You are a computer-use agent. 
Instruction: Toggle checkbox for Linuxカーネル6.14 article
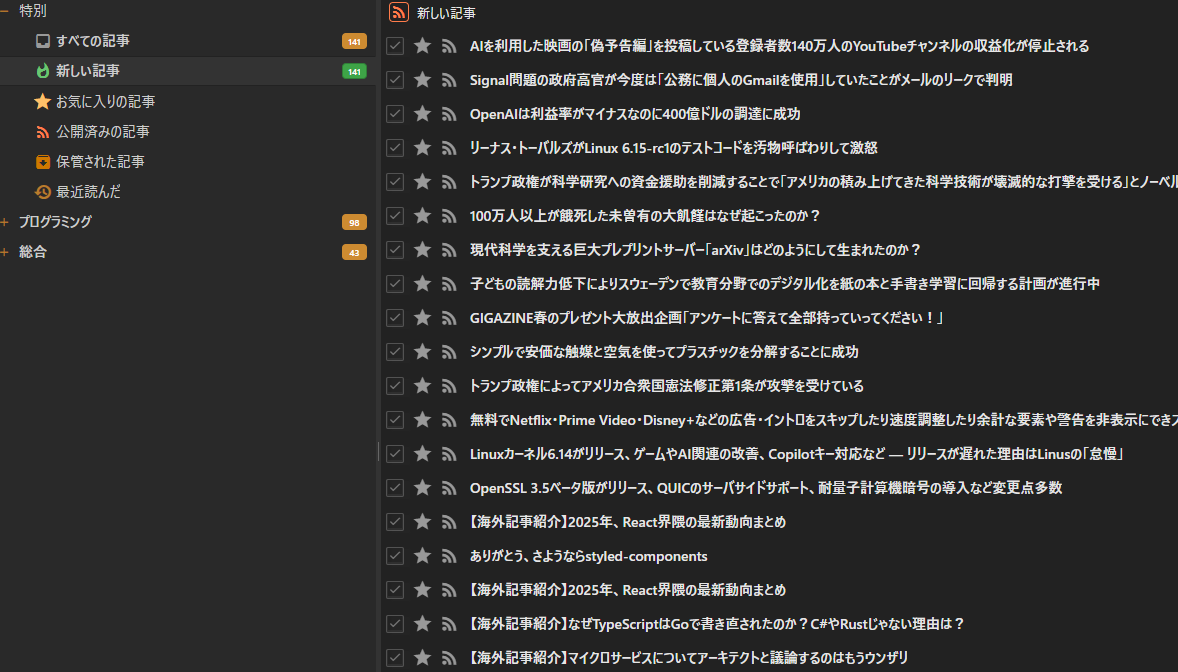395,454
